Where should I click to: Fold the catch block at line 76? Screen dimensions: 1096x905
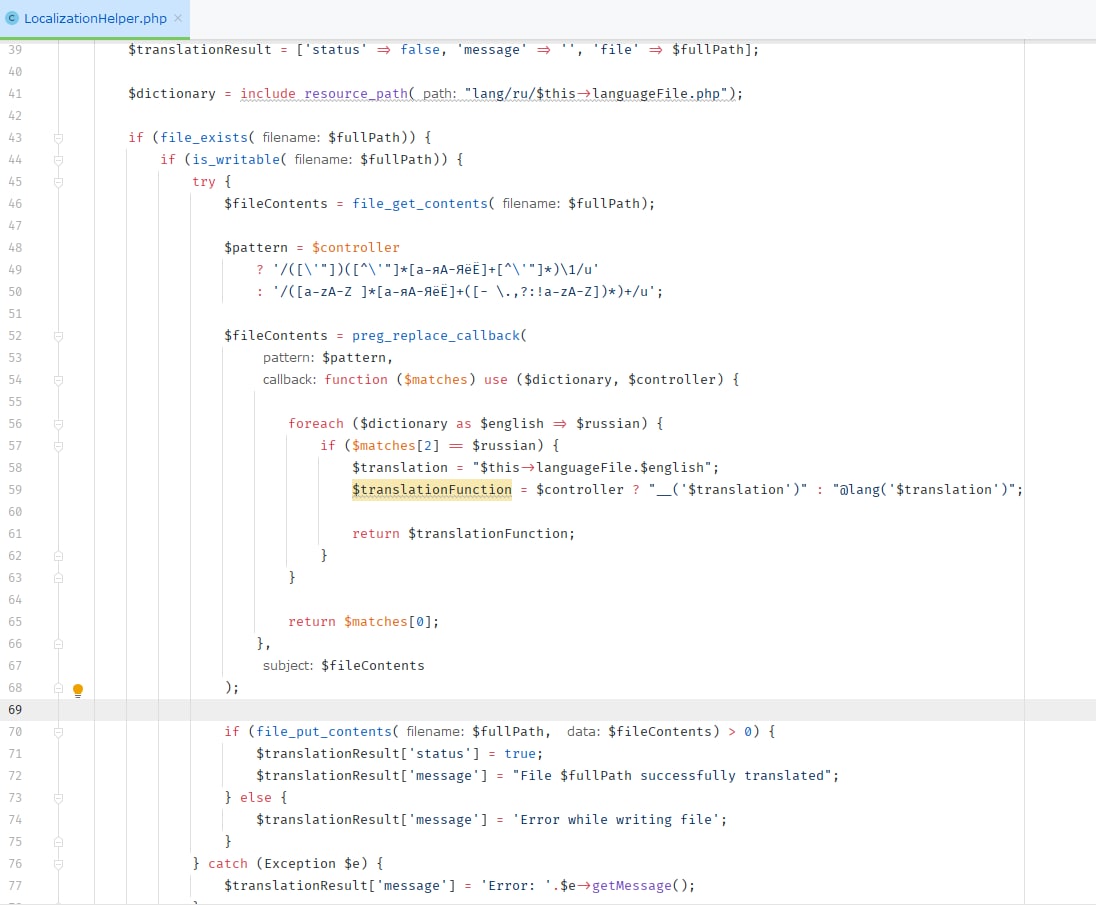coord(59,864)
